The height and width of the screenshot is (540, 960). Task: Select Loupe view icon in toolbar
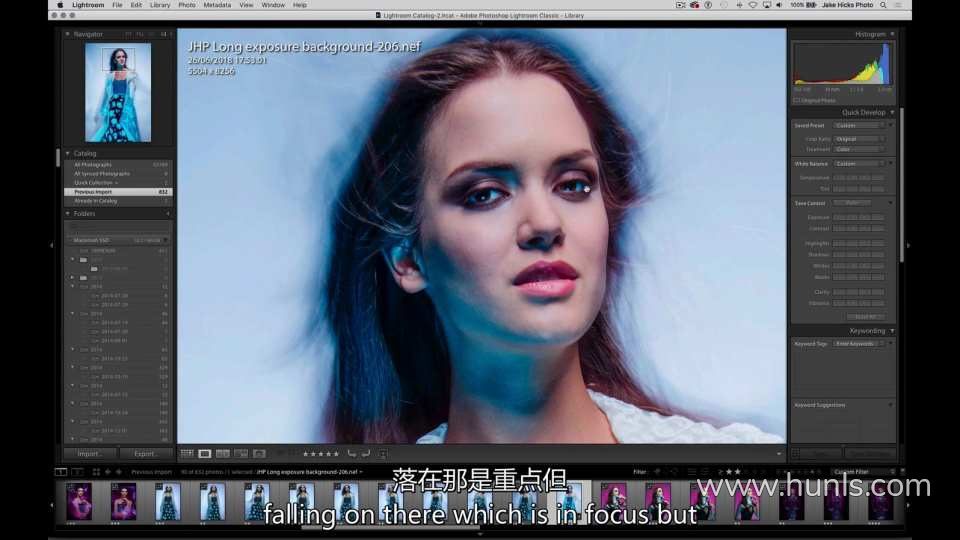coord(205,454)
